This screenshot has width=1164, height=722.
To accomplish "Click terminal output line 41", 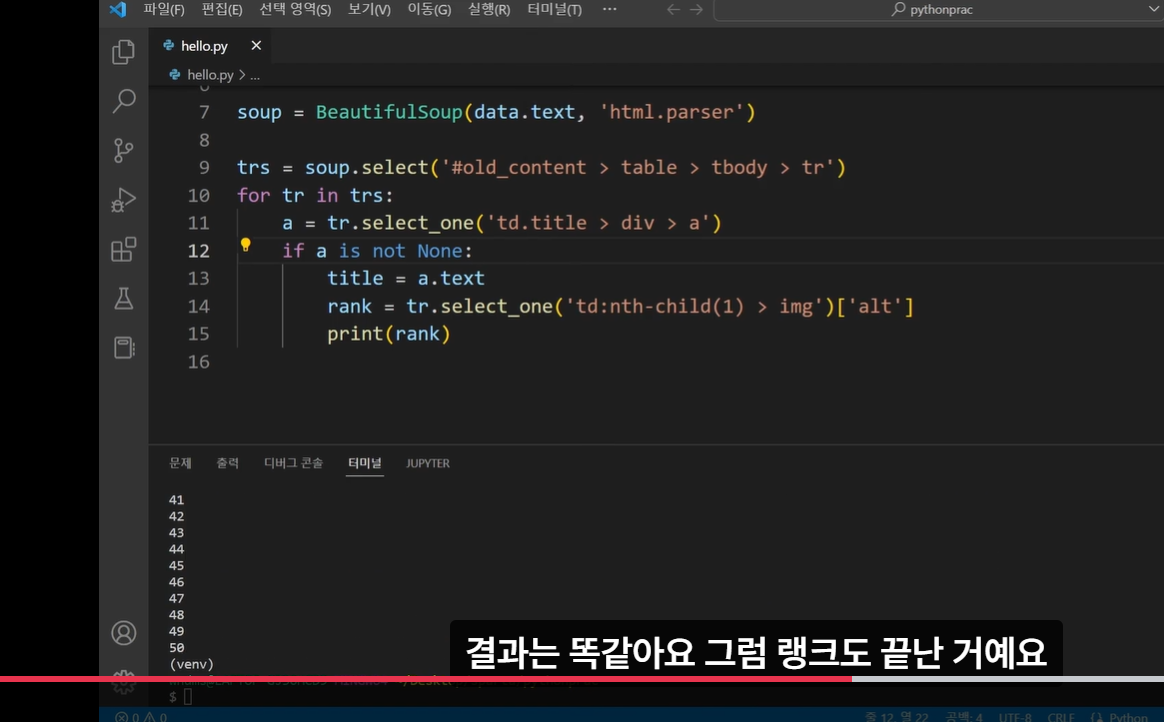I will click(177, 500).
